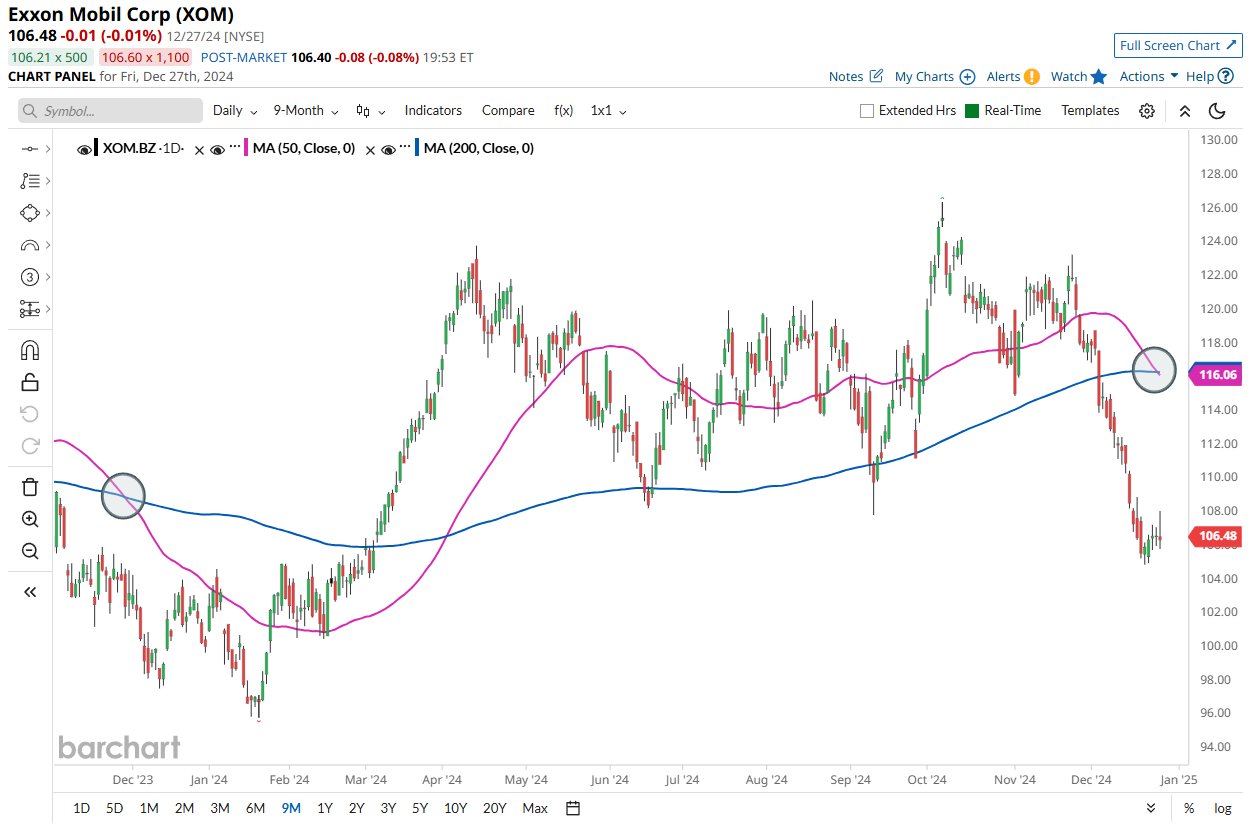
Task: Open more options for MA (50, Close, 0)
Action: pos(237,148)
